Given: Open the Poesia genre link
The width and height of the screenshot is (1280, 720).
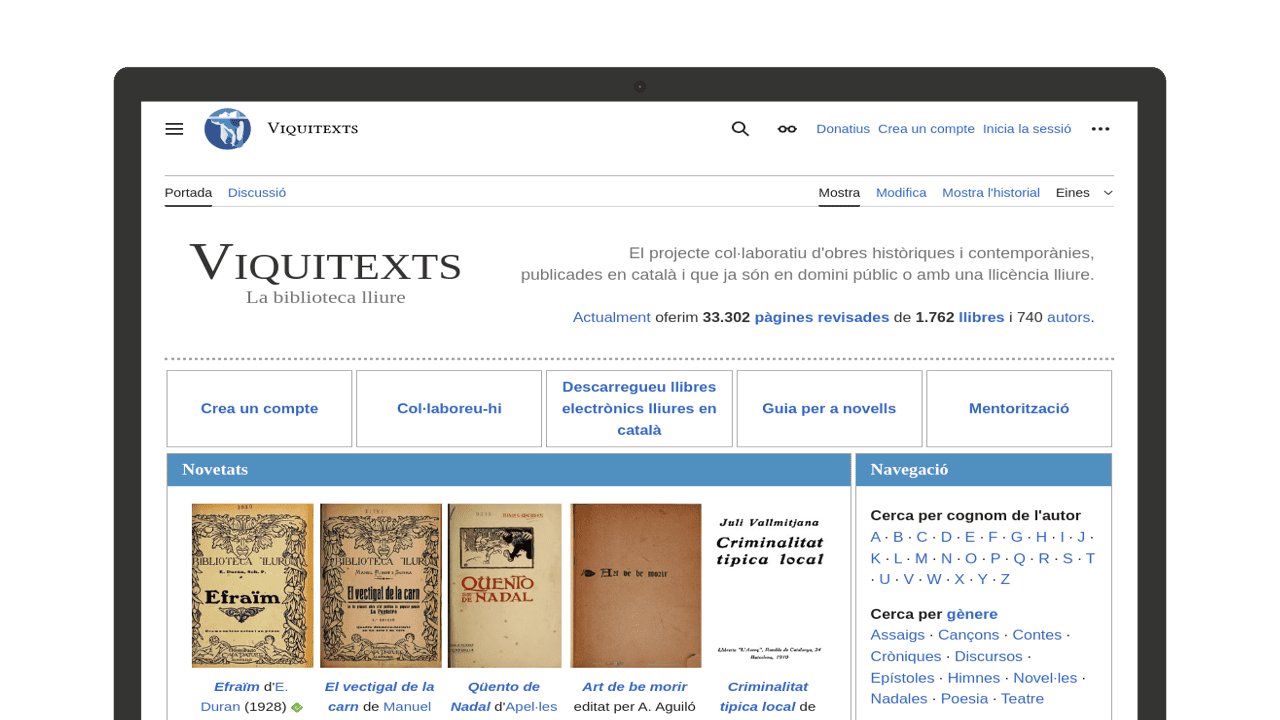Looking at the screenshot, I should click(964, 699).
